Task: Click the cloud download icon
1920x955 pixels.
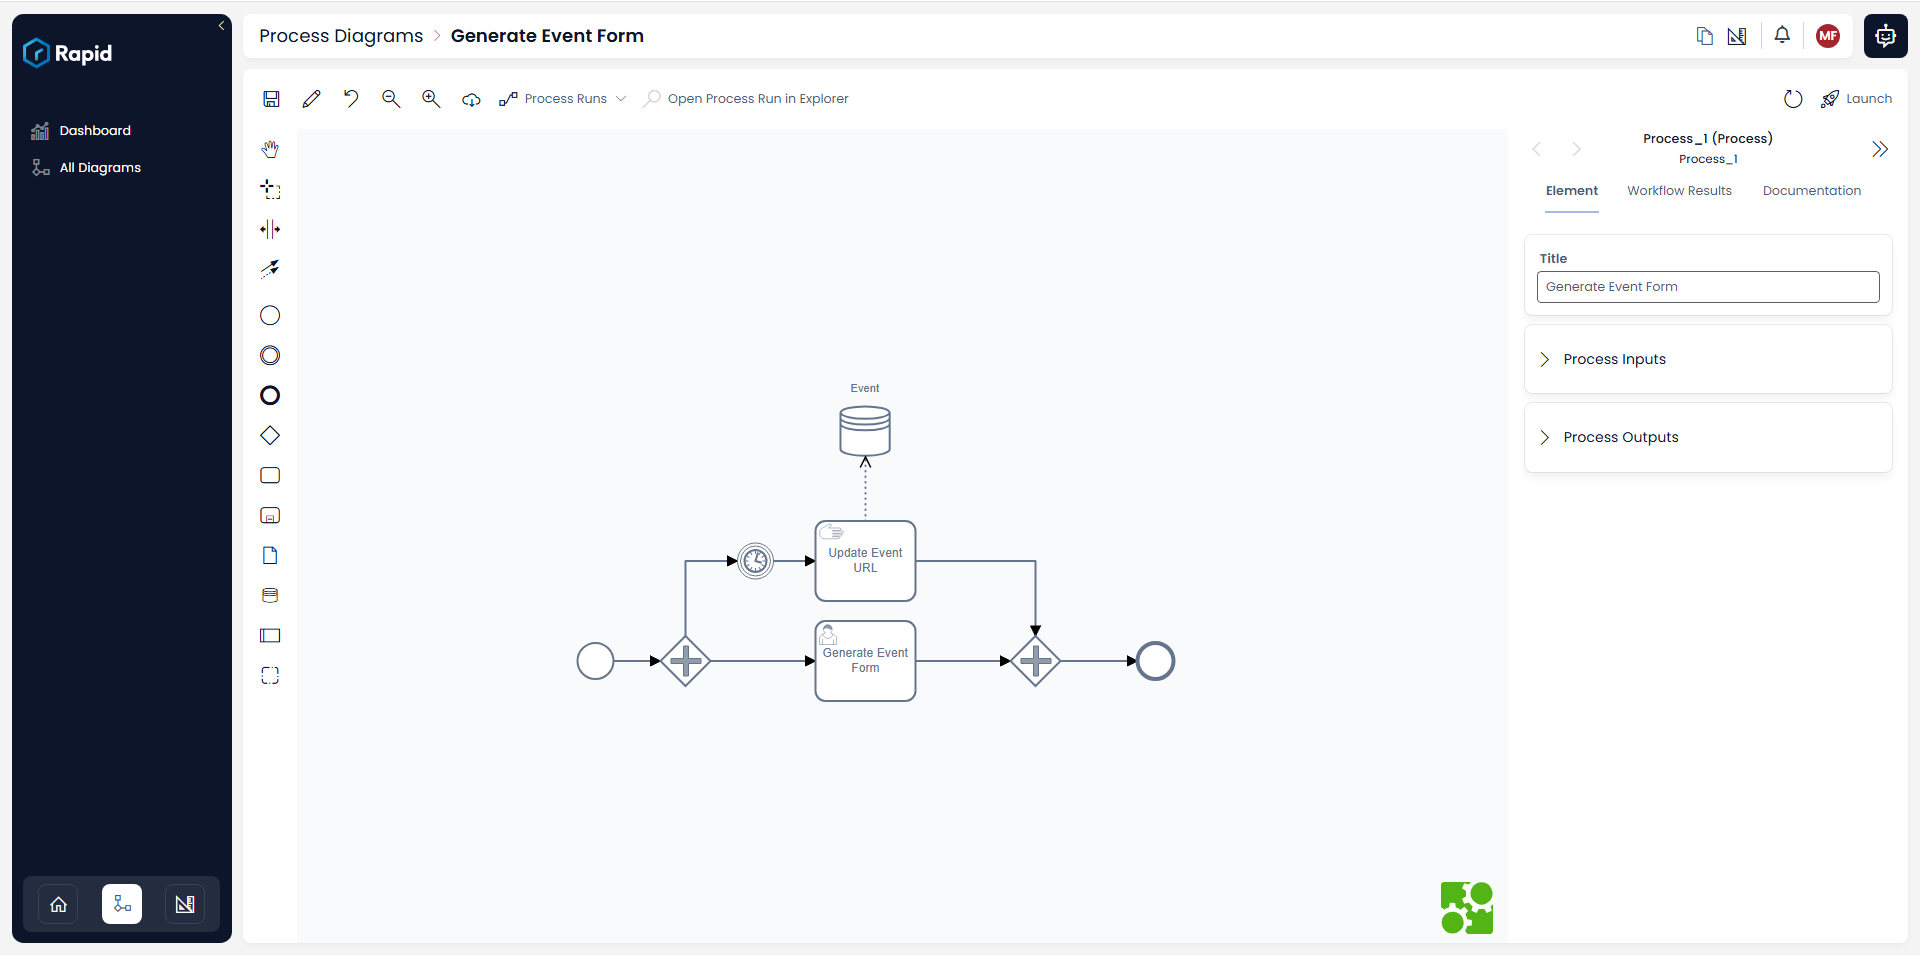Action: tap(471, 99)
